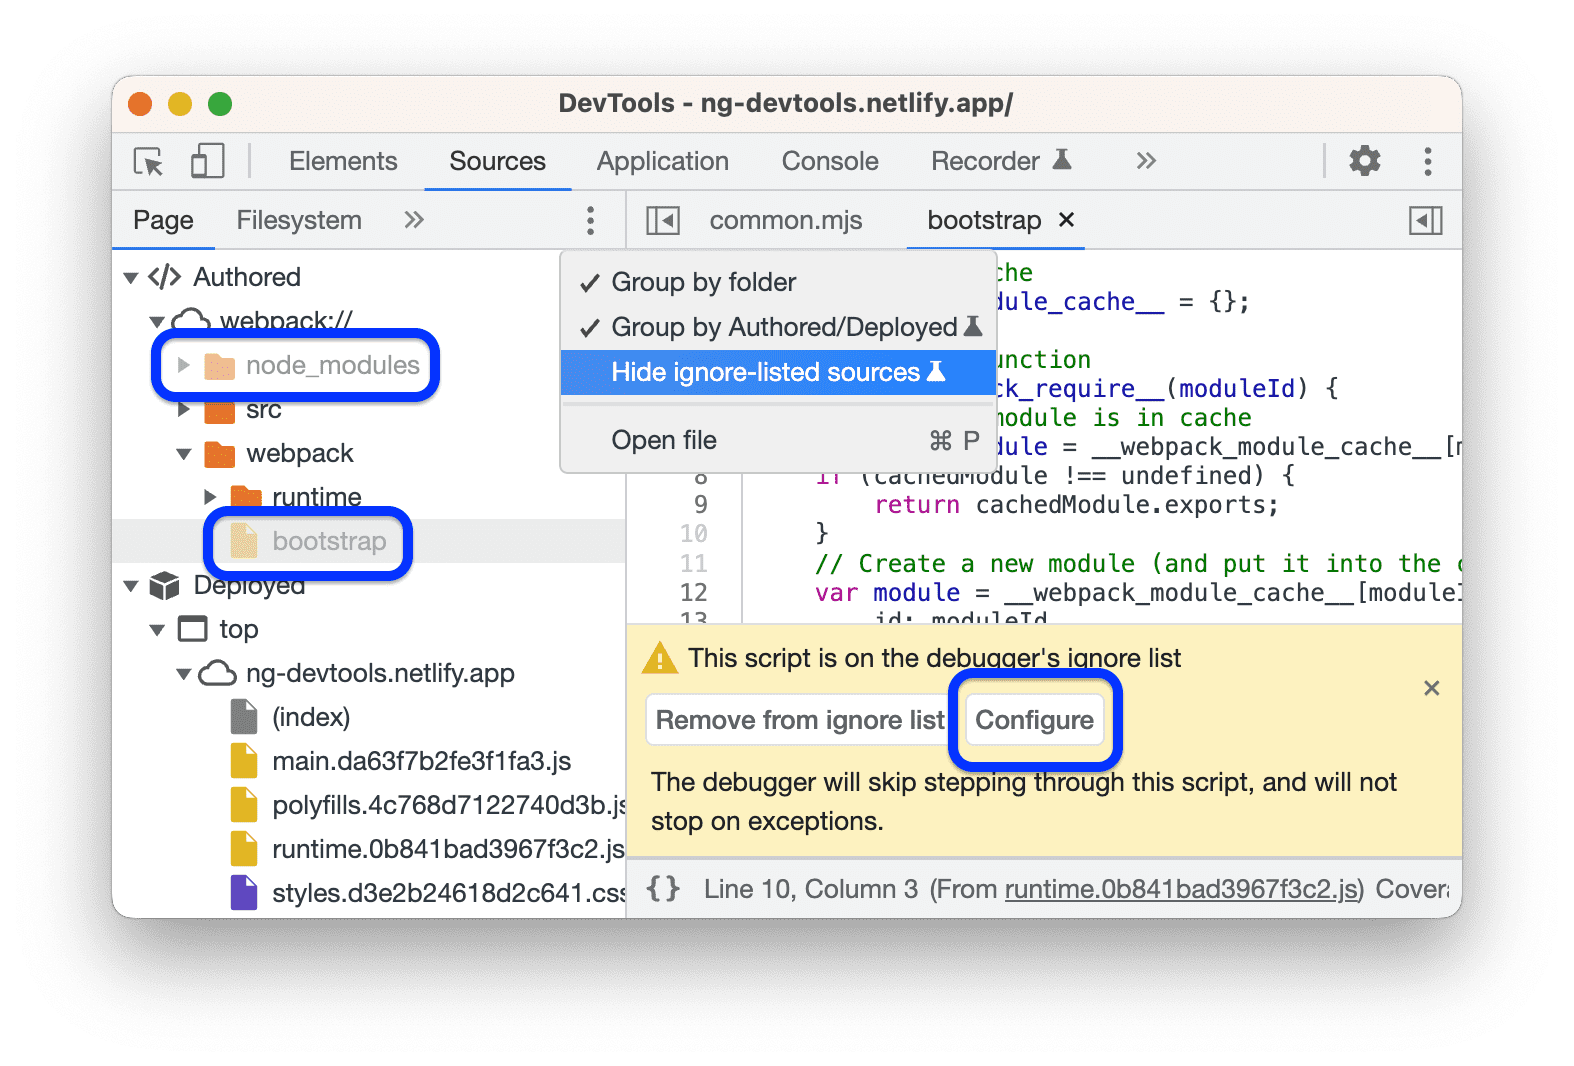Click Remove from ignore list button
The height and width of the screenshot is (1066, 1574).
tap(799, 720)
